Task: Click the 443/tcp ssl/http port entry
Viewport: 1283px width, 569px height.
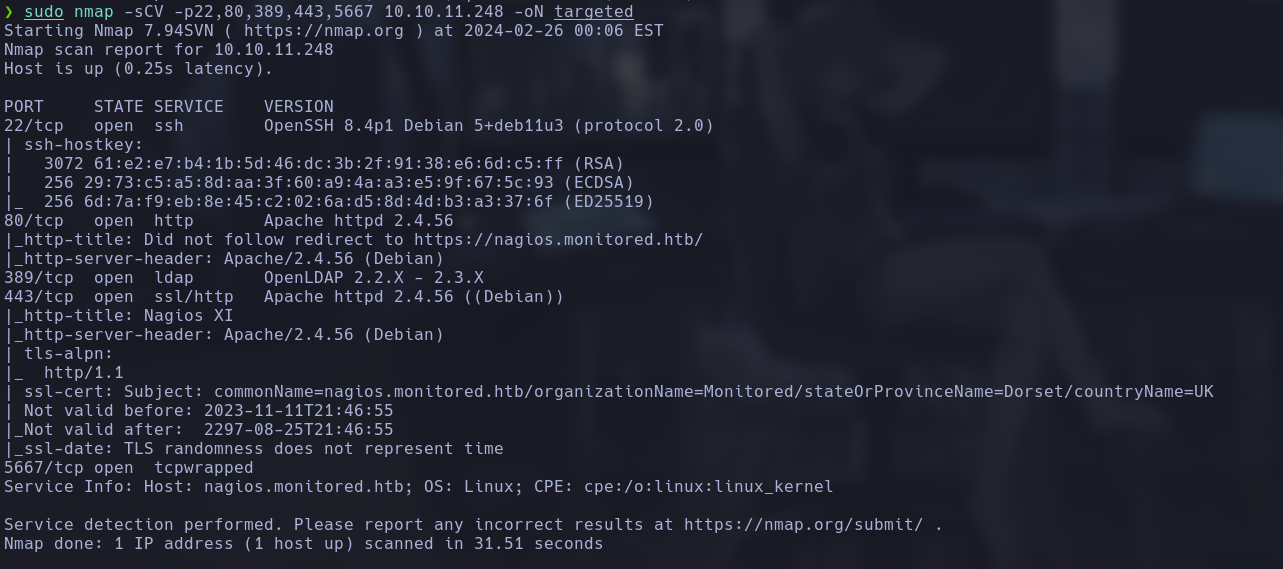Action: [x=284, y=297]
